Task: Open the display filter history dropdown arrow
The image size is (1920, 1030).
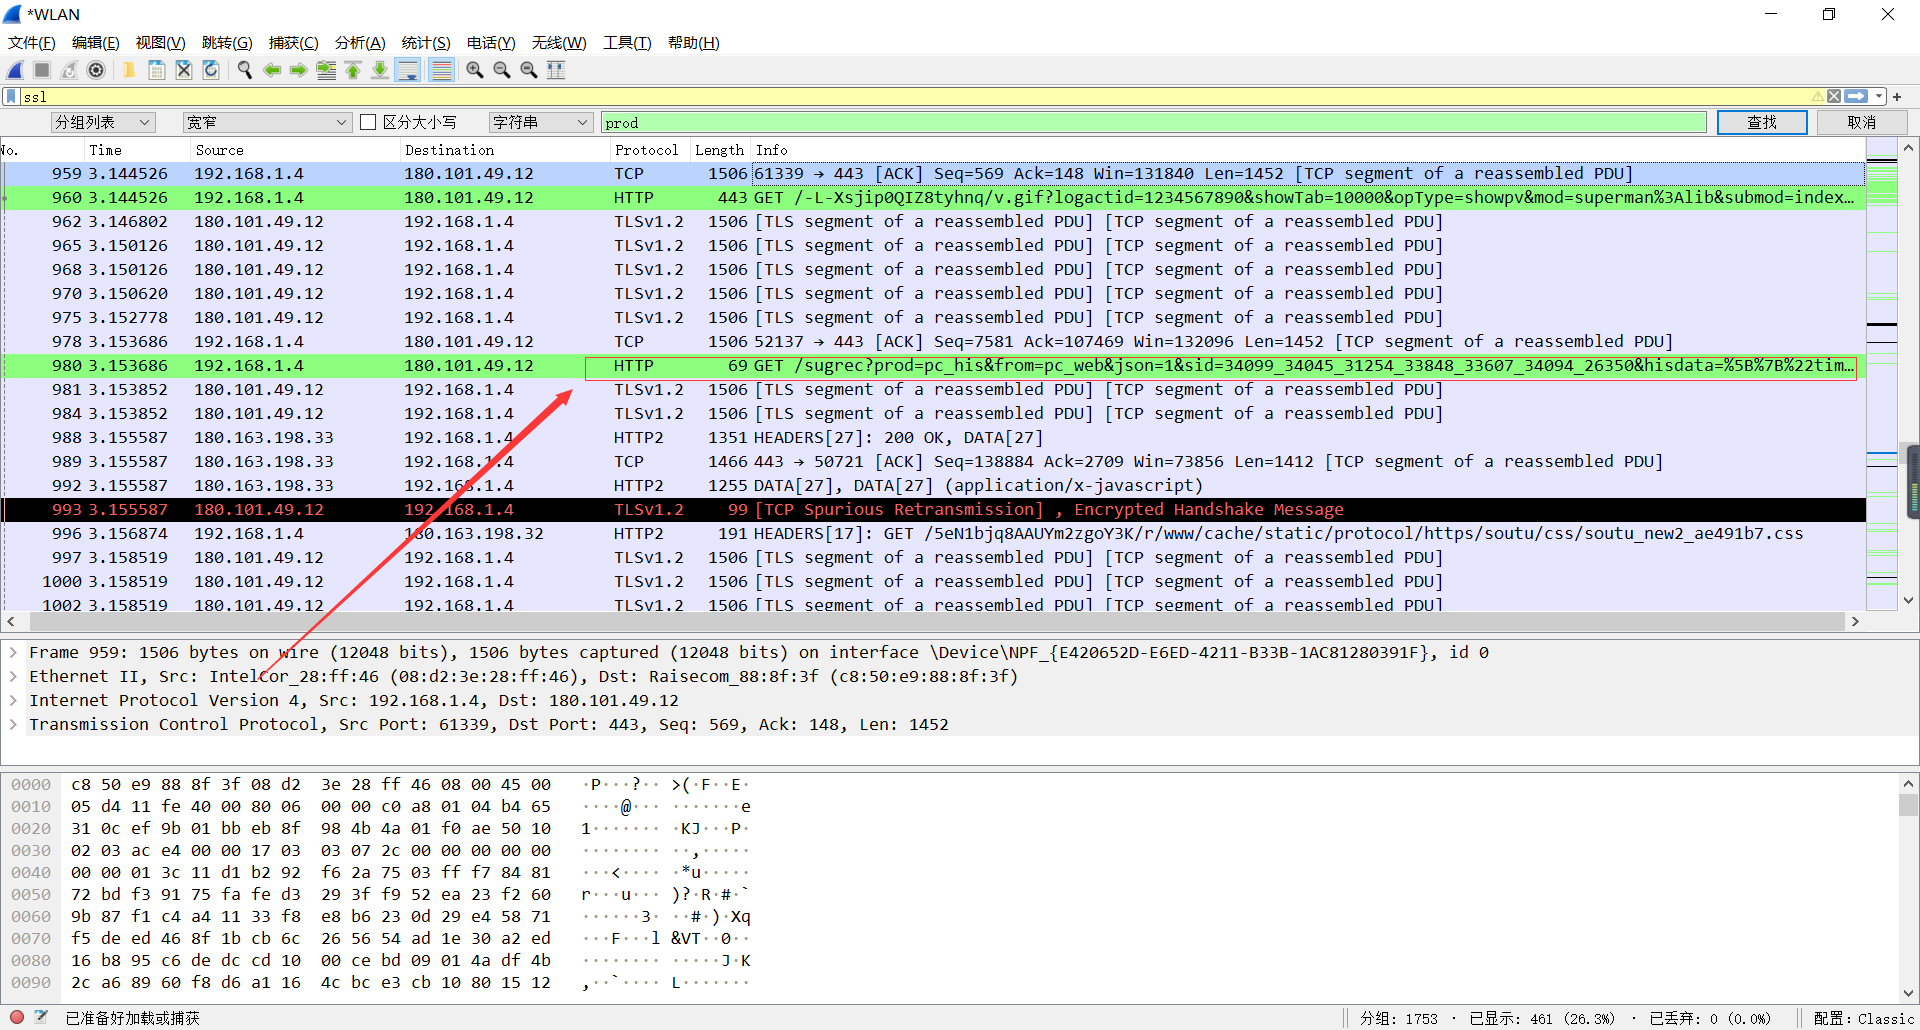Action: point(1879,96)
